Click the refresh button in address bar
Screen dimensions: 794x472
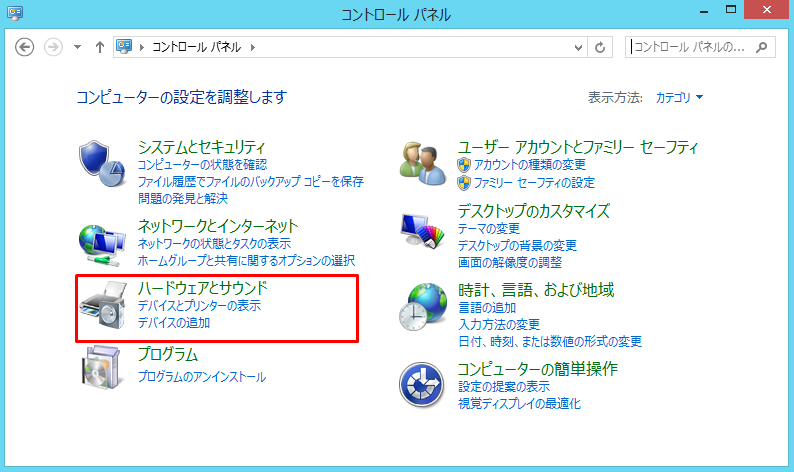[x=600, y=47]
